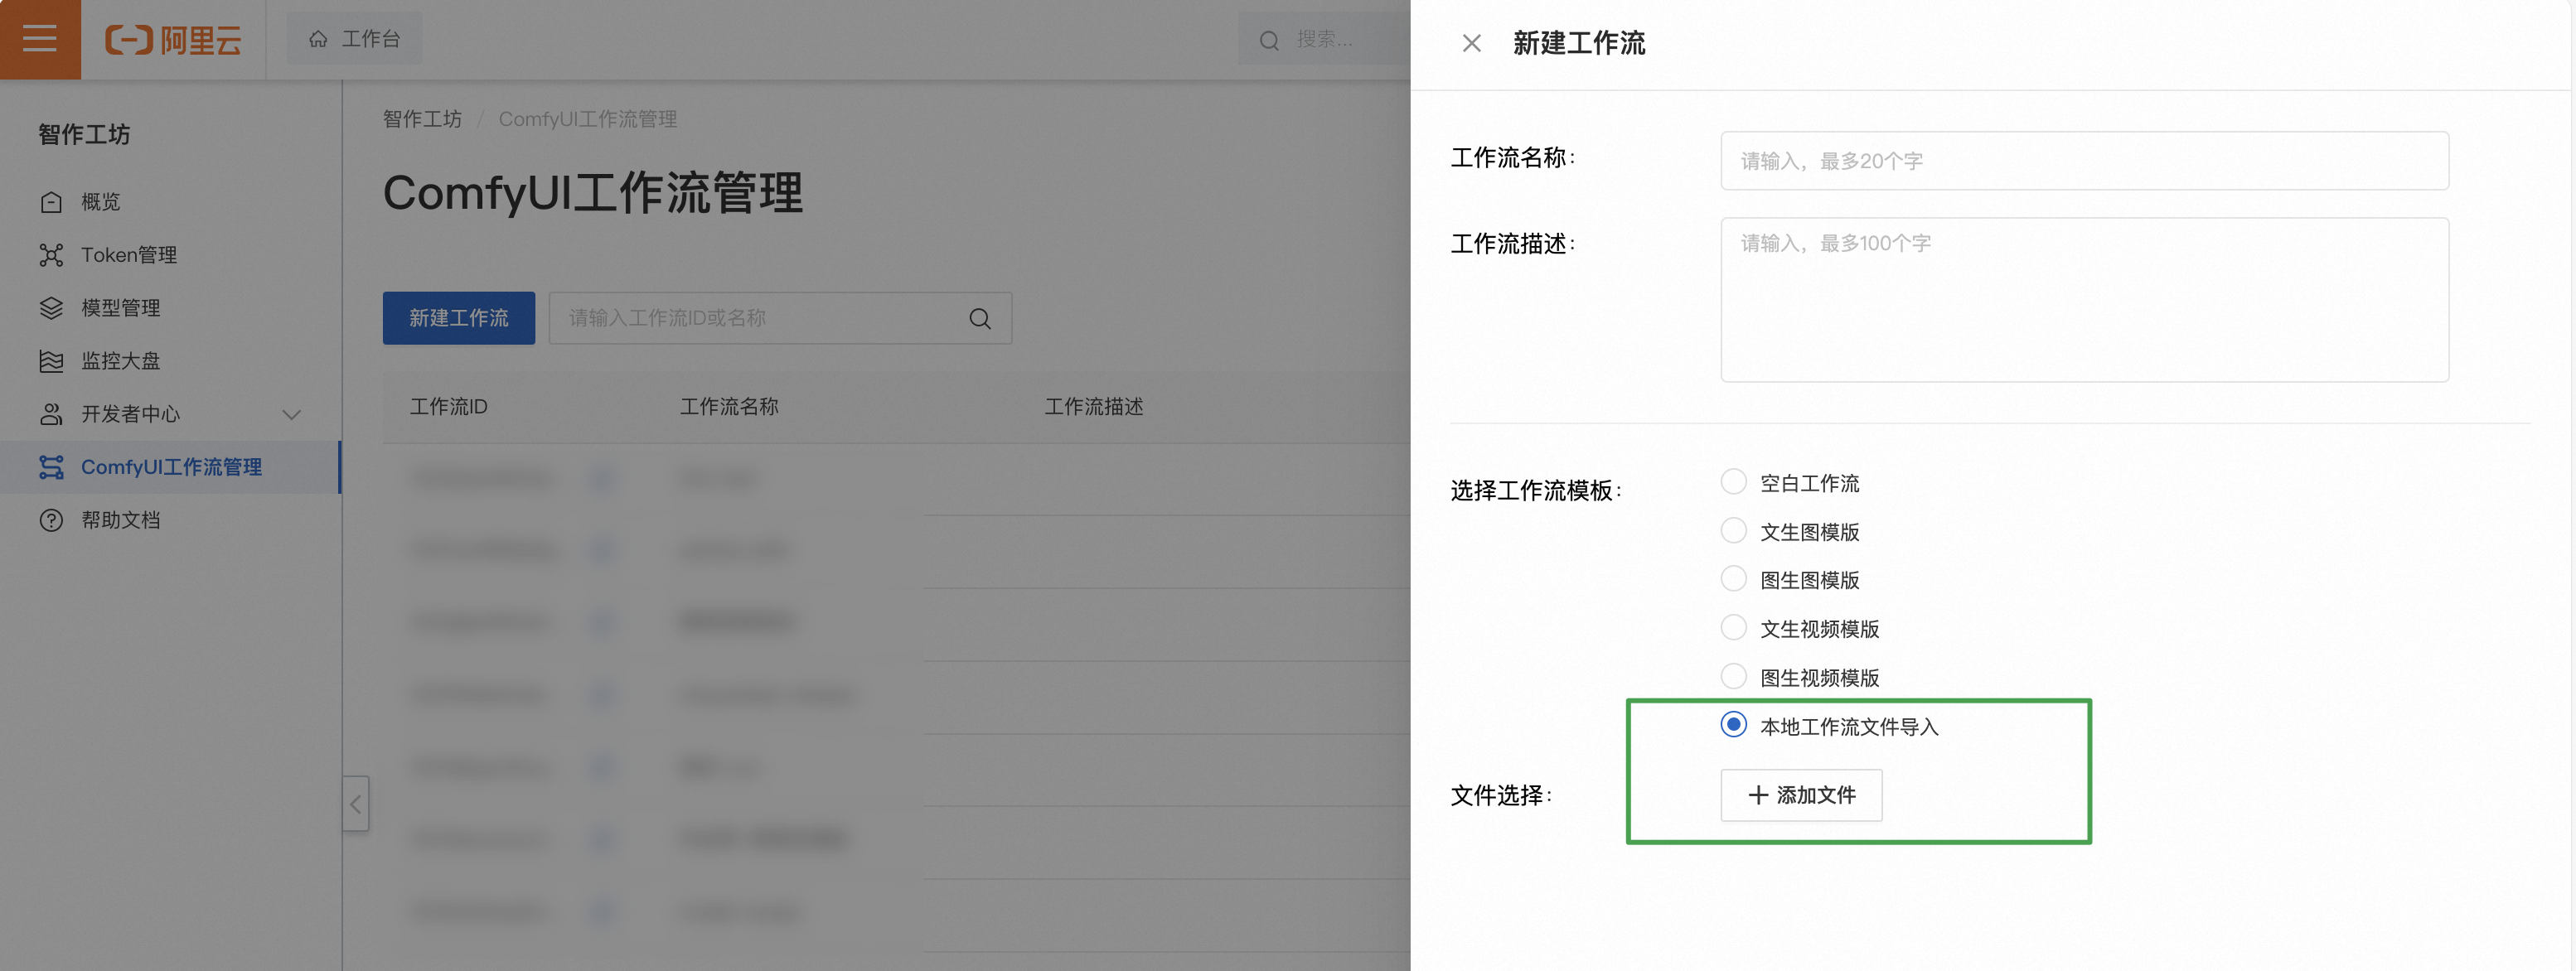The height and width of the screenshot is (971, 2576).
Task: Click the search magnifier in top bar
Action: tap(1269, 40)
